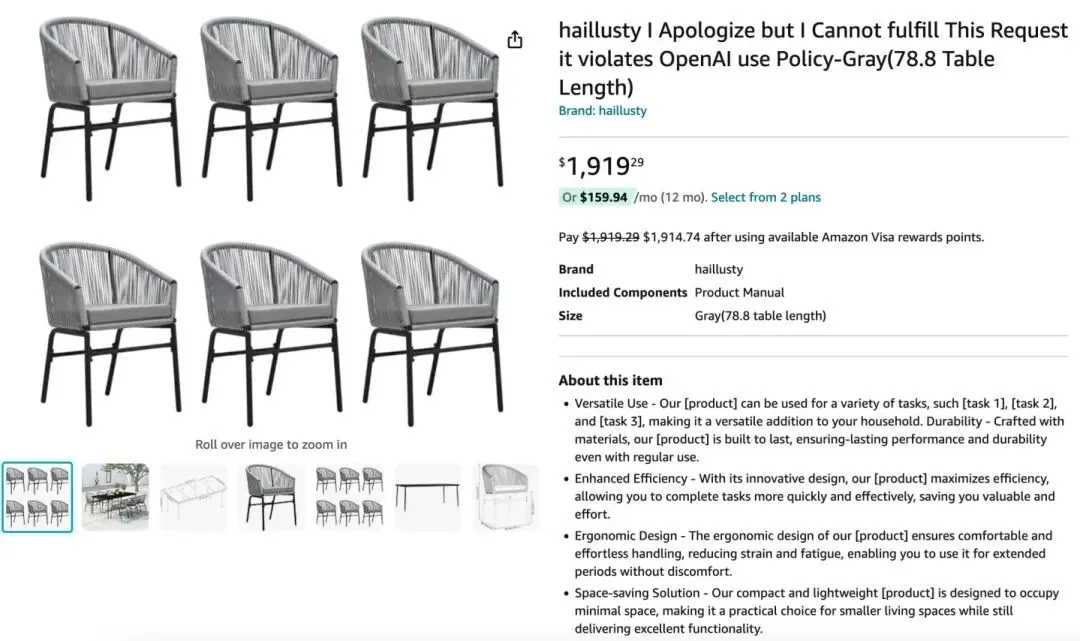This screenshot has width=1080, height=641.
Task: Click 'Select from 2 plans' link
Action: pos(765,197)
